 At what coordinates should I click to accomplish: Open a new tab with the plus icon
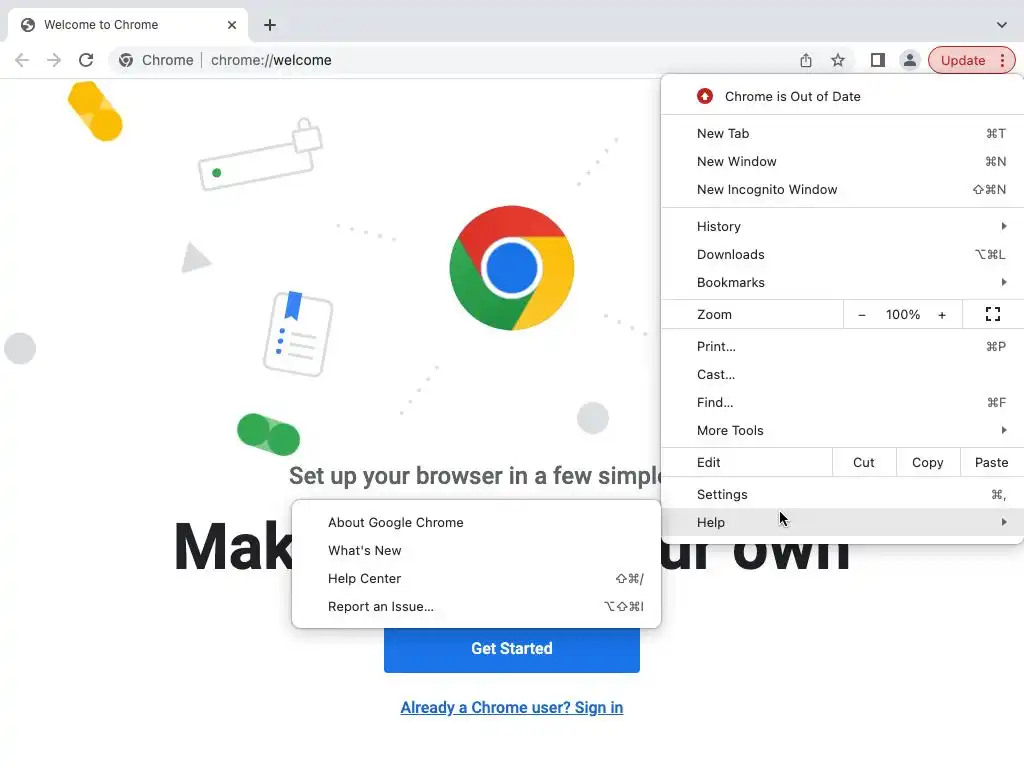[270, 25]
